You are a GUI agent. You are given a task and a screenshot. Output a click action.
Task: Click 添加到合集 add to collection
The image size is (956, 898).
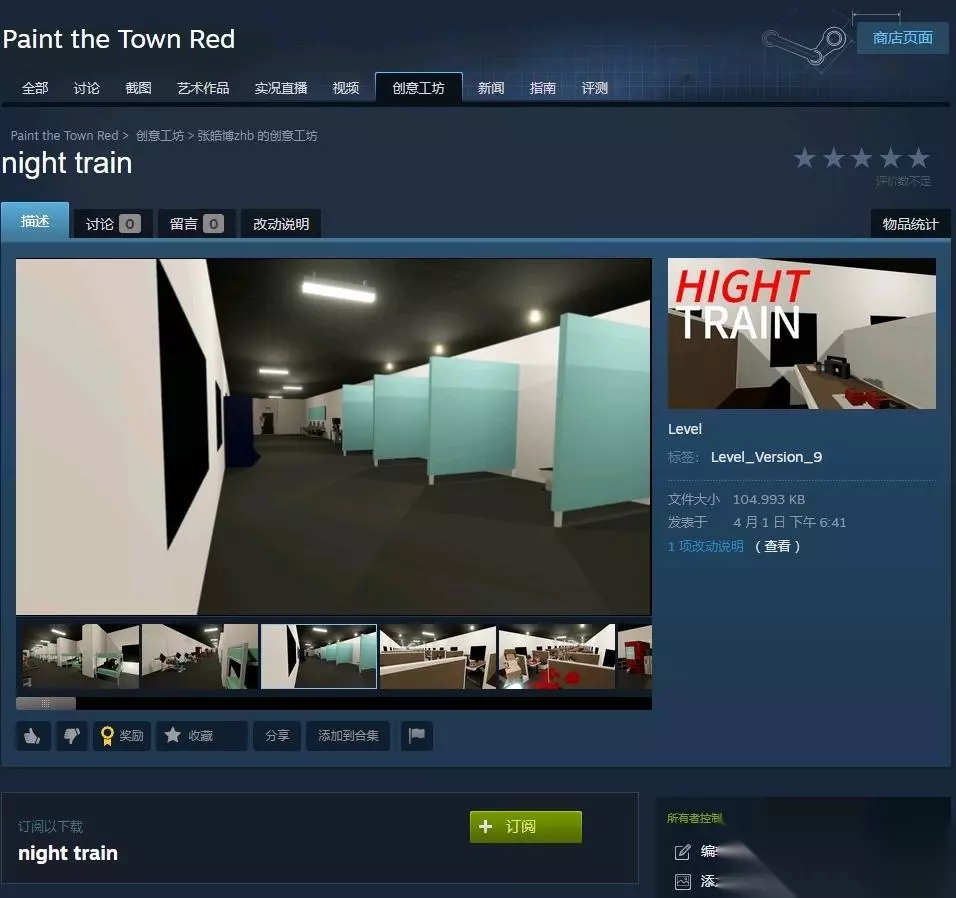348,736
